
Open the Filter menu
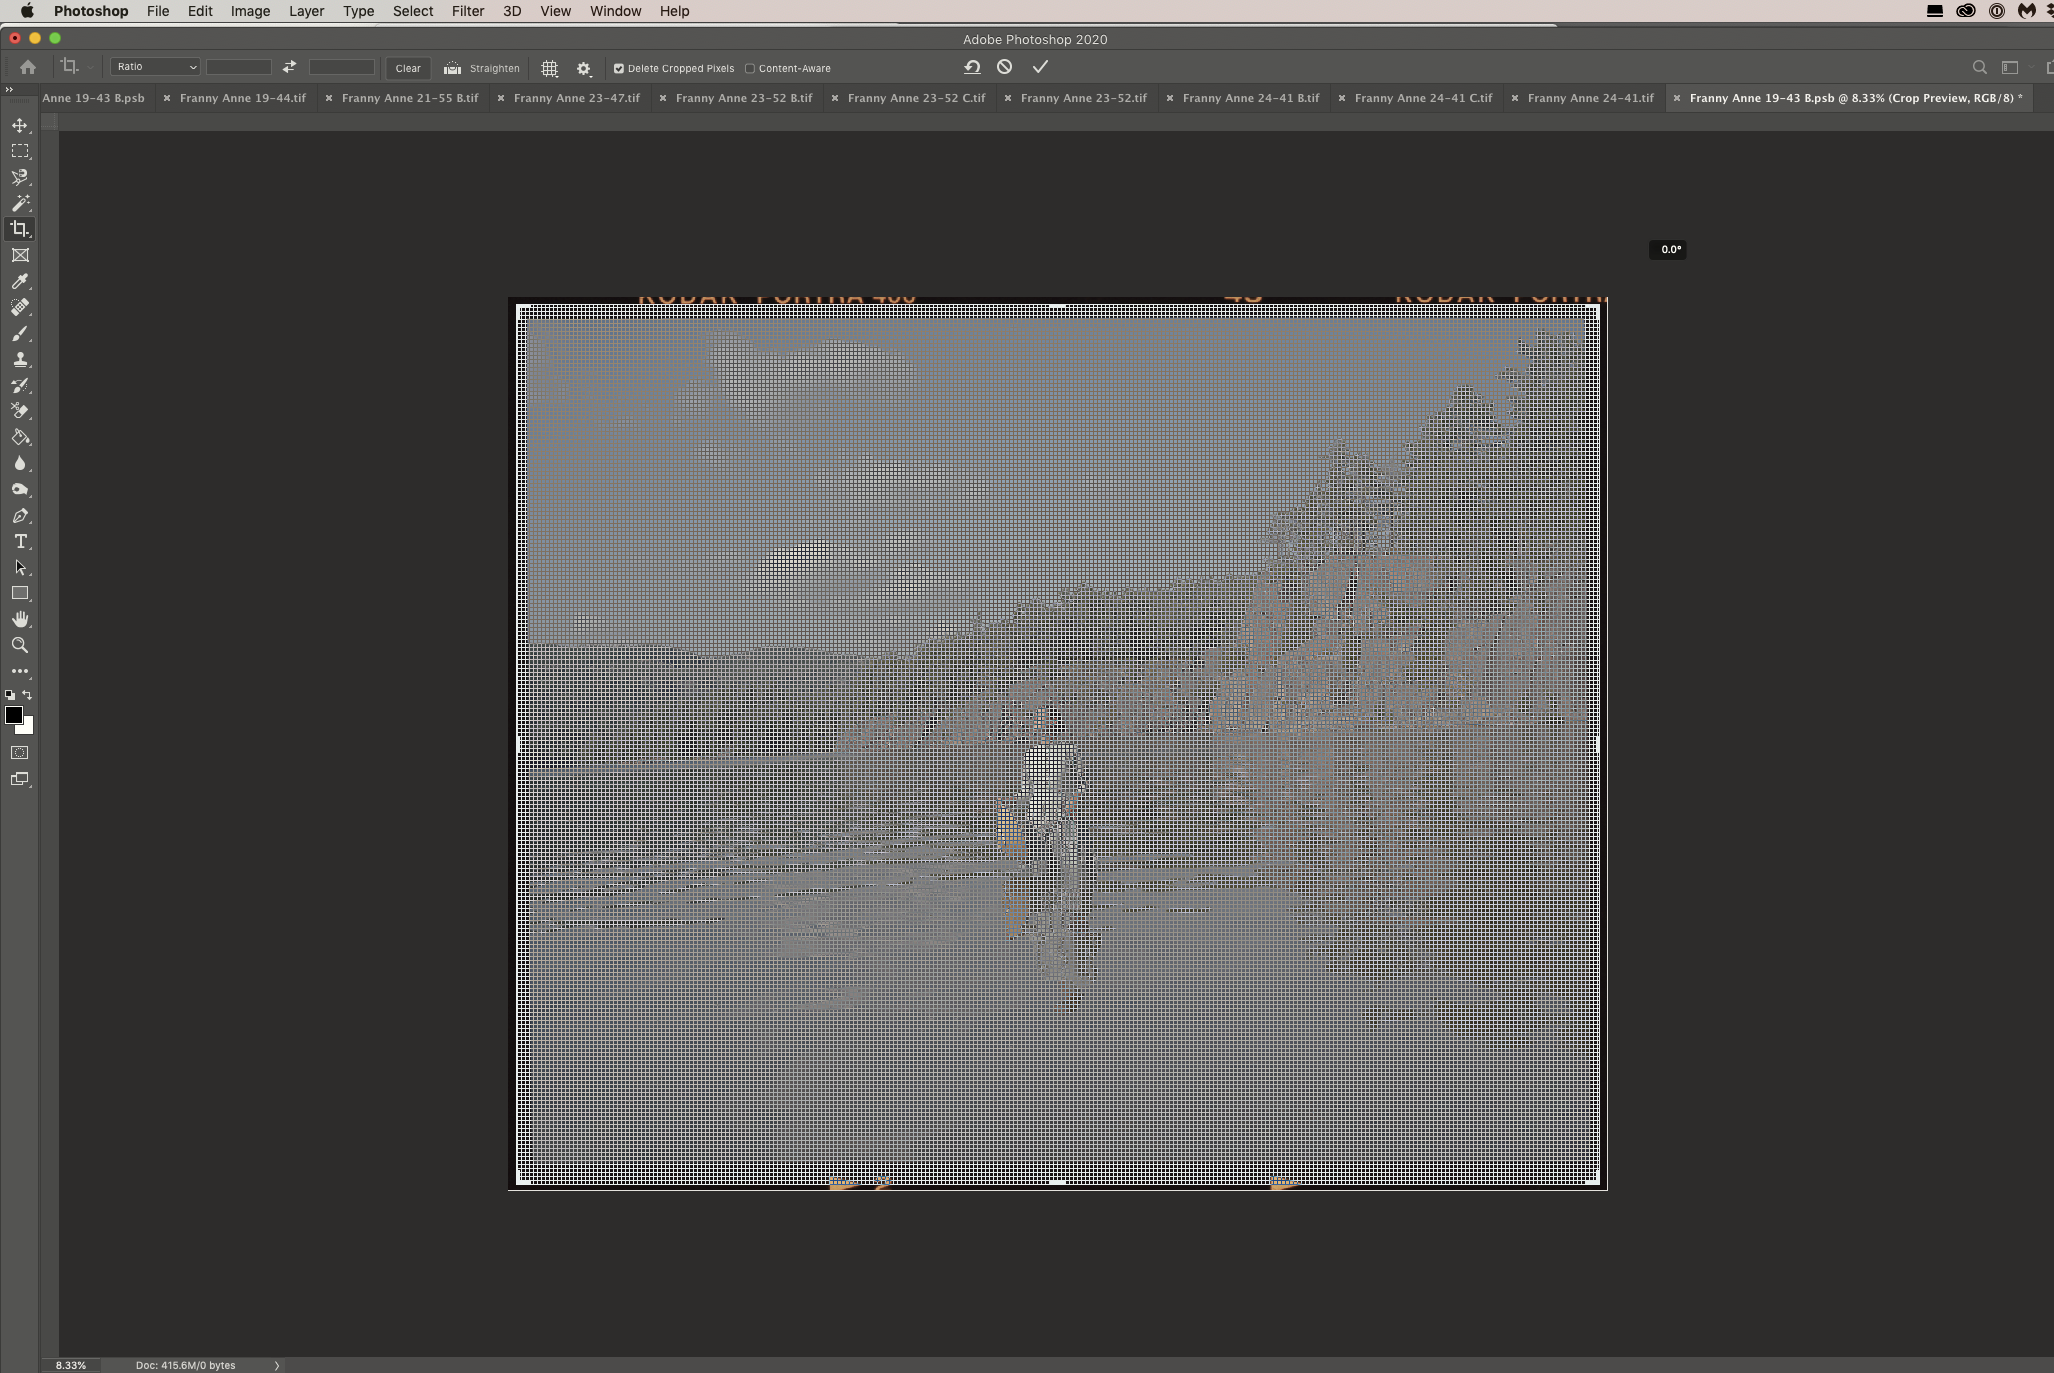click(x=467, y=11)
